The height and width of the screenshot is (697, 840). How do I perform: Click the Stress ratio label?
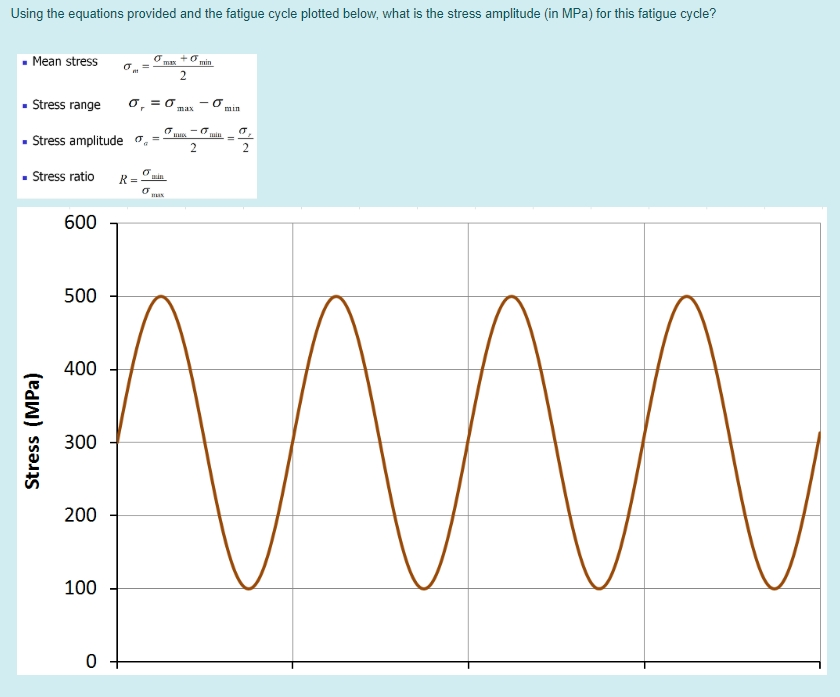click(63, 177)
